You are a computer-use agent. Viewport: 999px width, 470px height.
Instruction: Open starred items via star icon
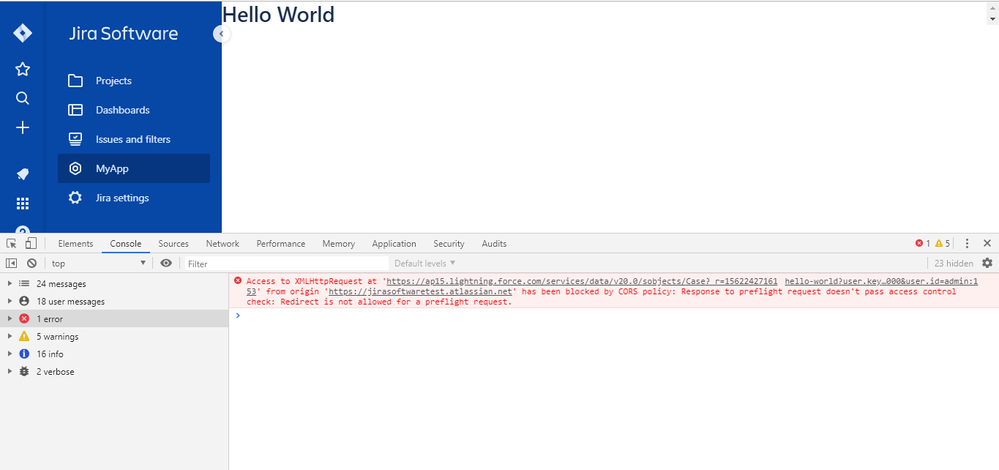point(22,69)
